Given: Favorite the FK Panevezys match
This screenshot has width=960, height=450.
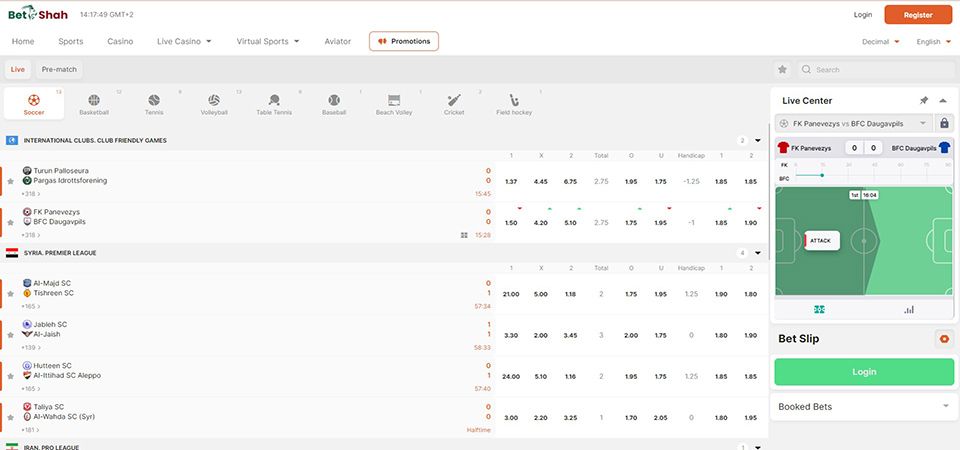Looking at the screenshot, I should (x=10, y=222).
